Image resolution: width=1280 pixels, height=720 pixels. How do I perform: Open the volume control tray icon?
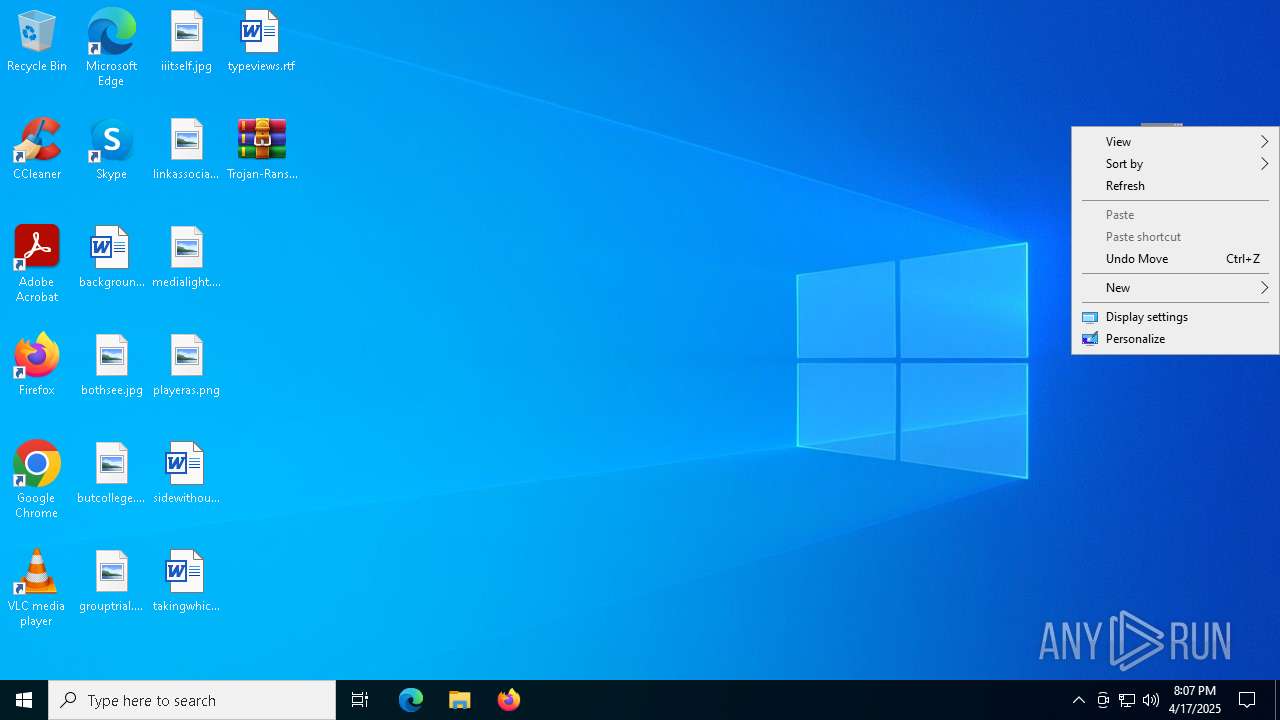coord(1151,700)
